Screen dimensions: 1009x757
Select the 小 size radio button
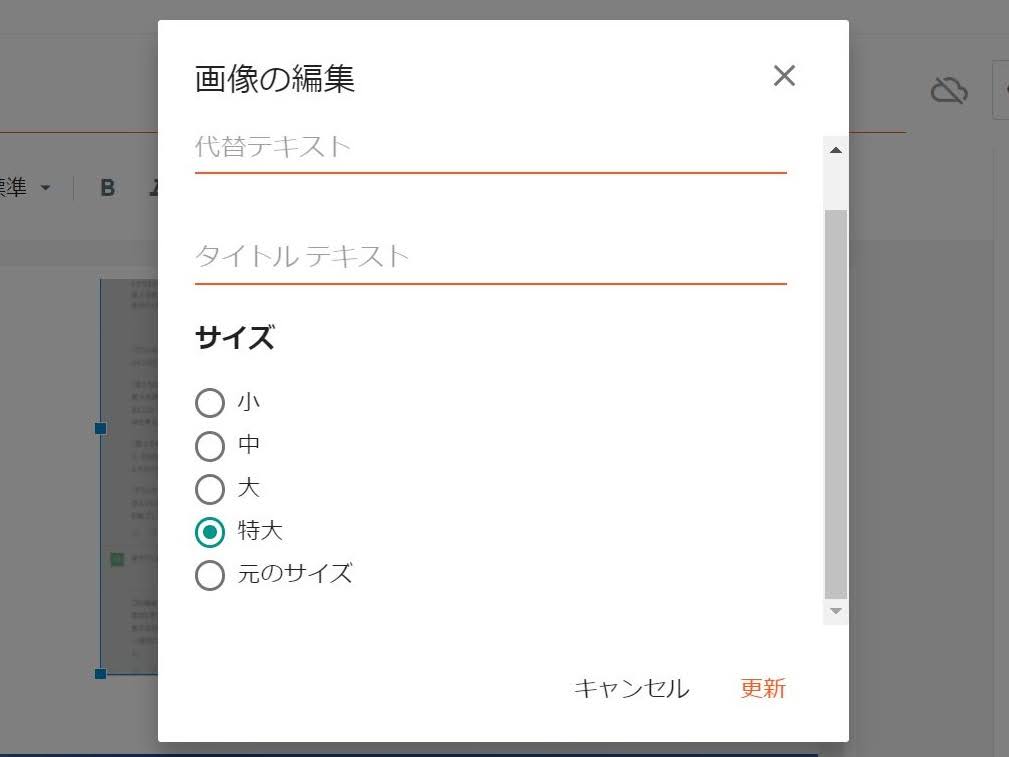point(210,403)
